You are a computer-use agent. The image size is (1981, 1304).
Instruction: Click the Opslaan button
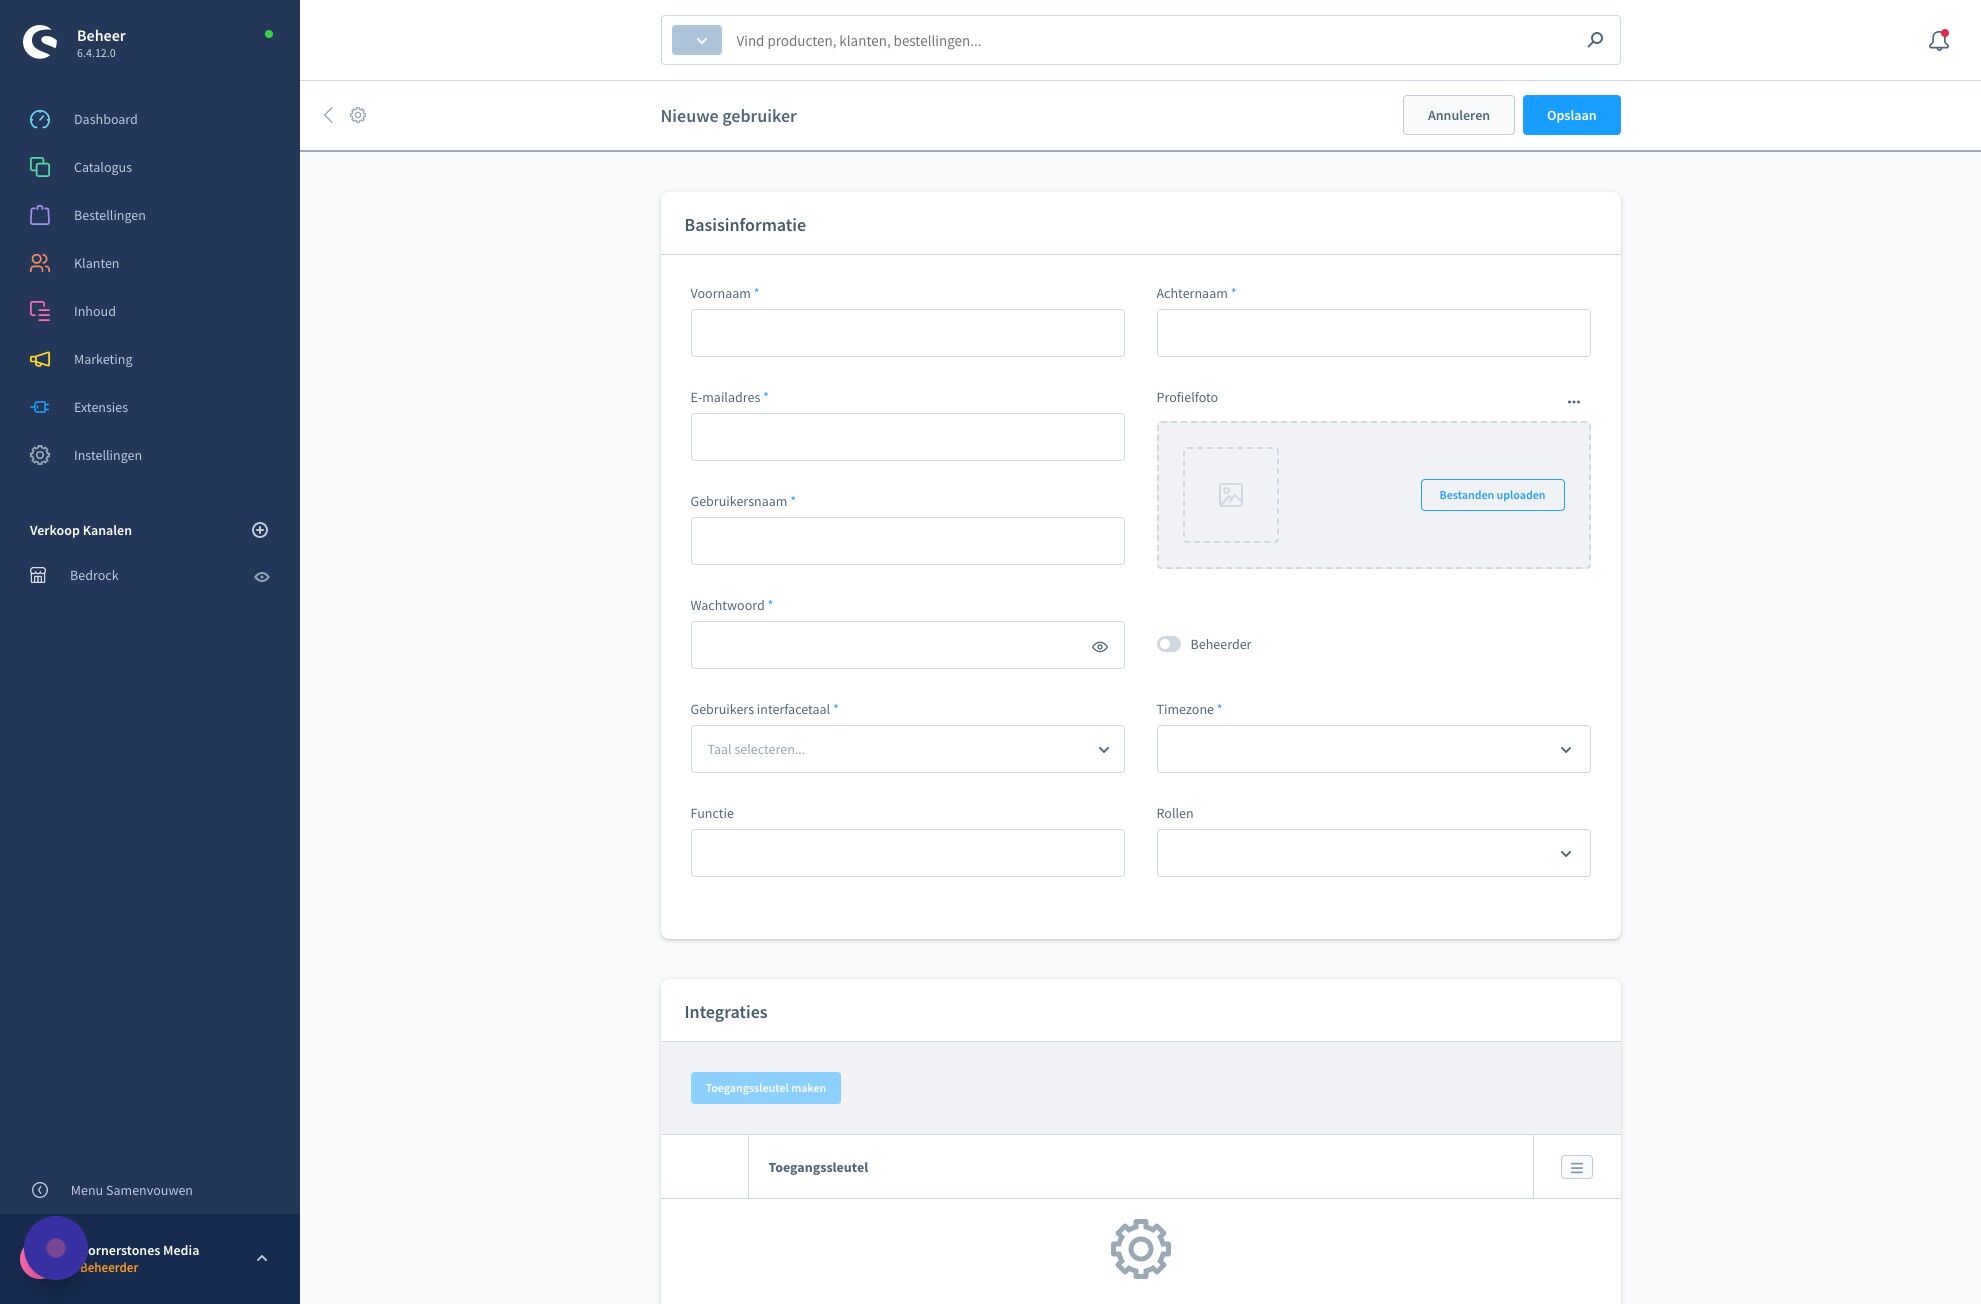click(1571, 115)
